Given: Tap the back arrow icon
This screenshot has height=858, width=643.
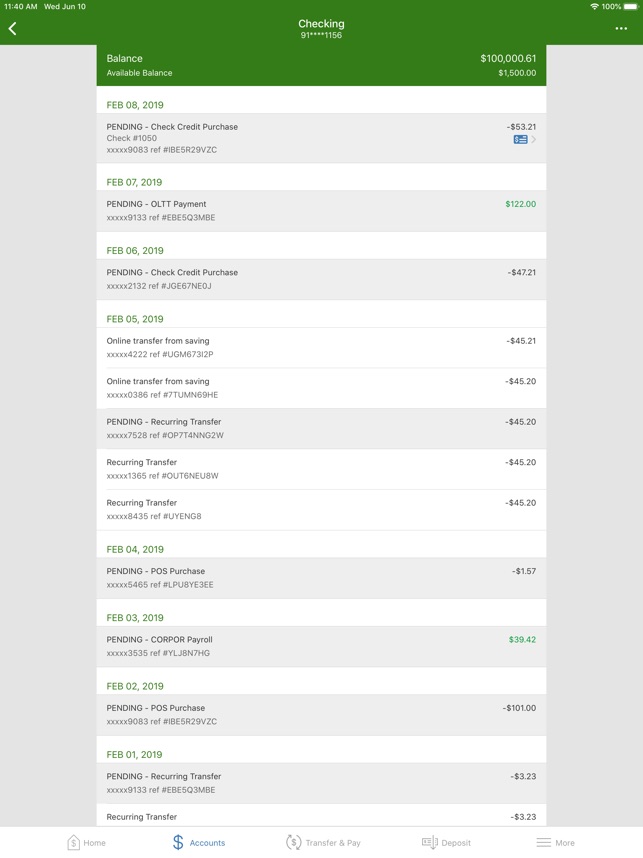Looking at the screenshot, I should [x=13, y=28].
